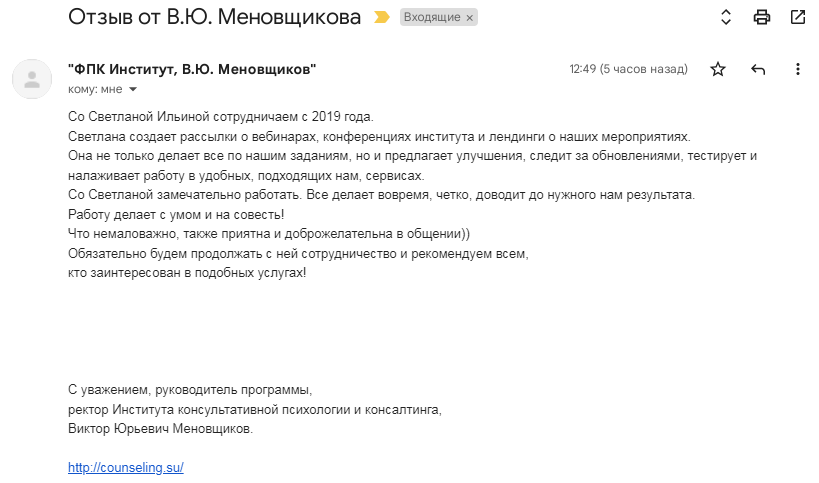Print the email using the printer icon

point(762,17)
